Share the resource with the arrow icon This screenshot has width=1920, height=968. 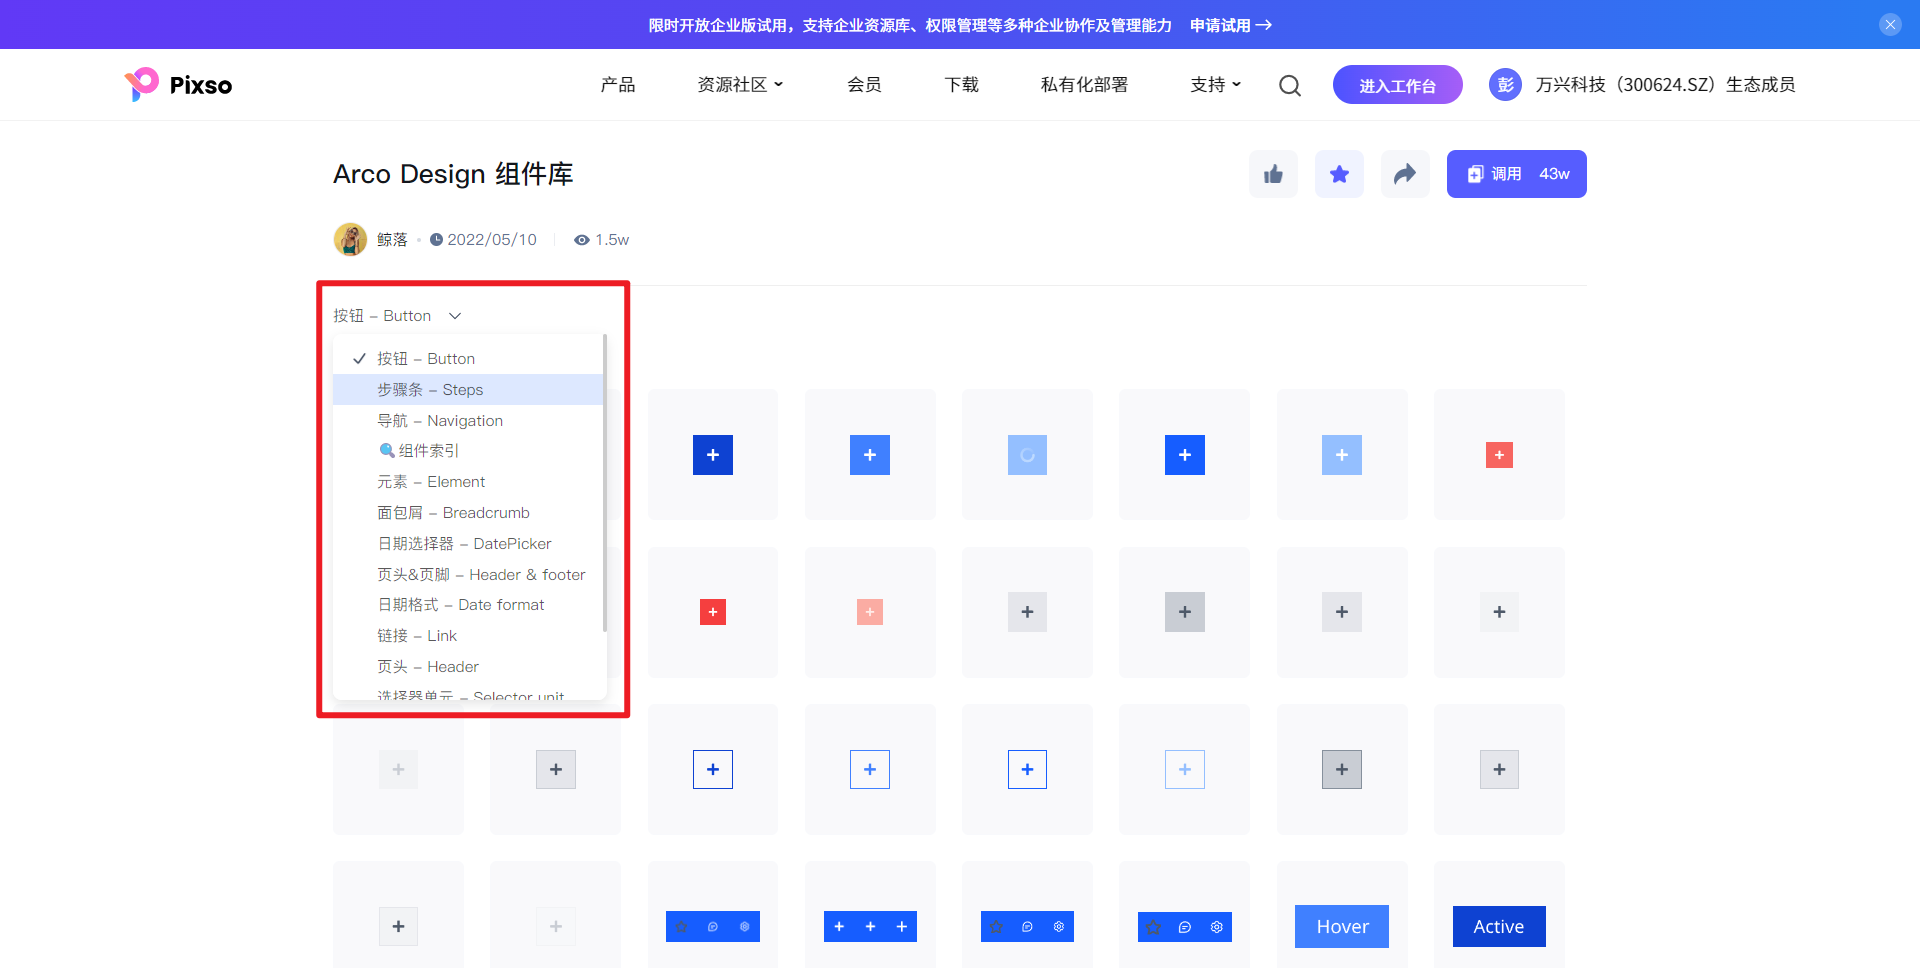click(x=1405, y=174)
